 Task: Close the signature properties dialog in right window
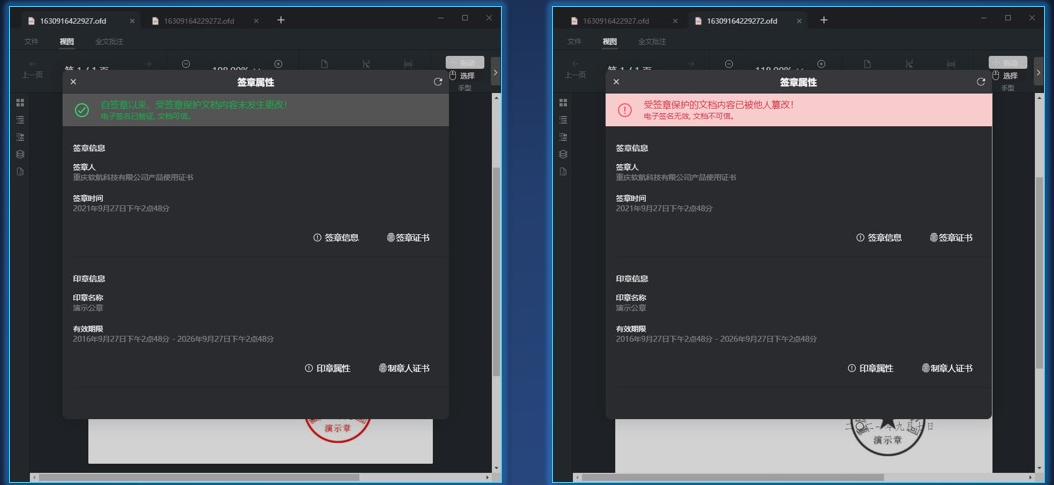616,82
